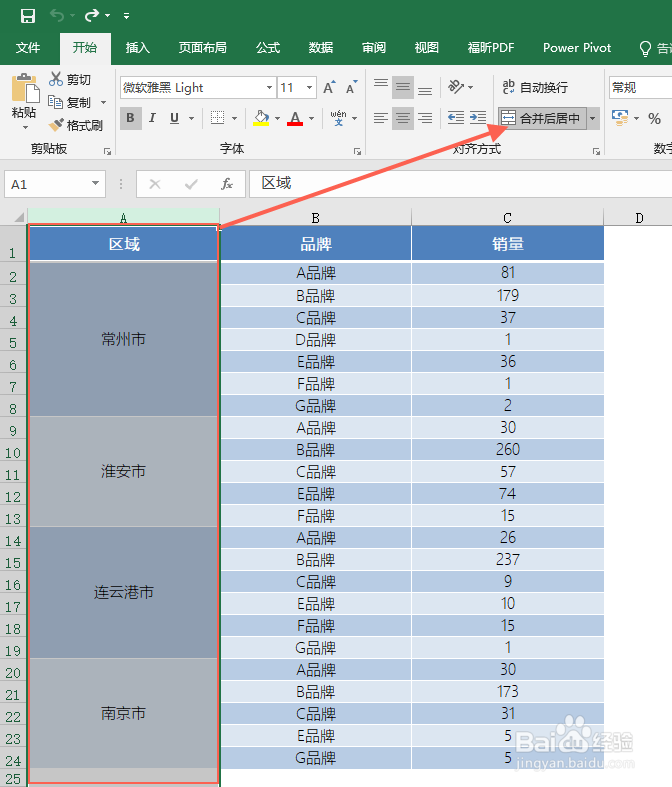Open the 剪贴板 clipboard dialog launcher
Screen dimensions: 672x787
point(107,151)
